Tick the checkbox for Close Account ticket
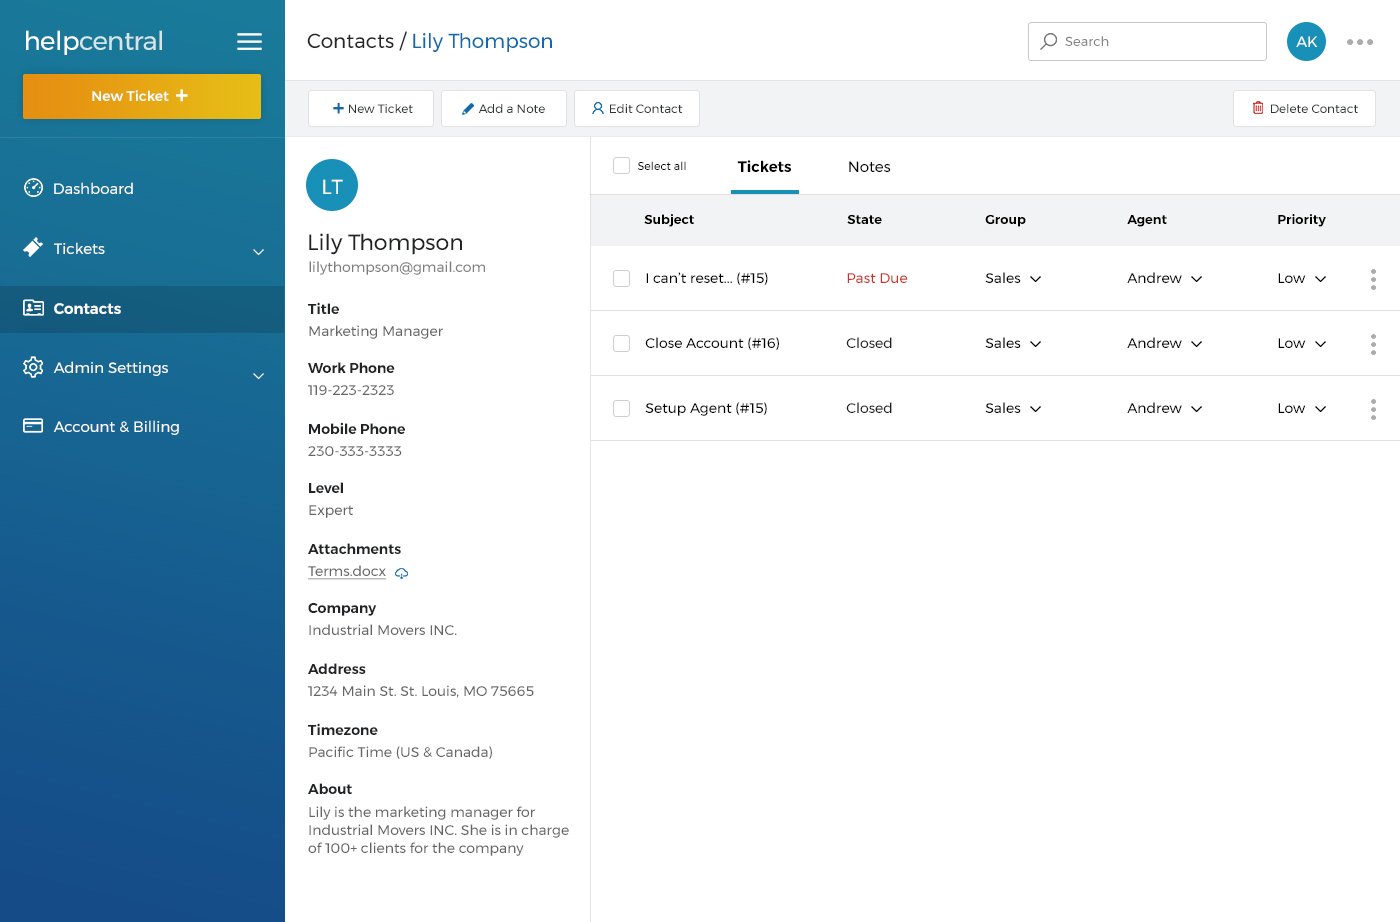Viewport: 1400px width, 922px height. [621, 343]
